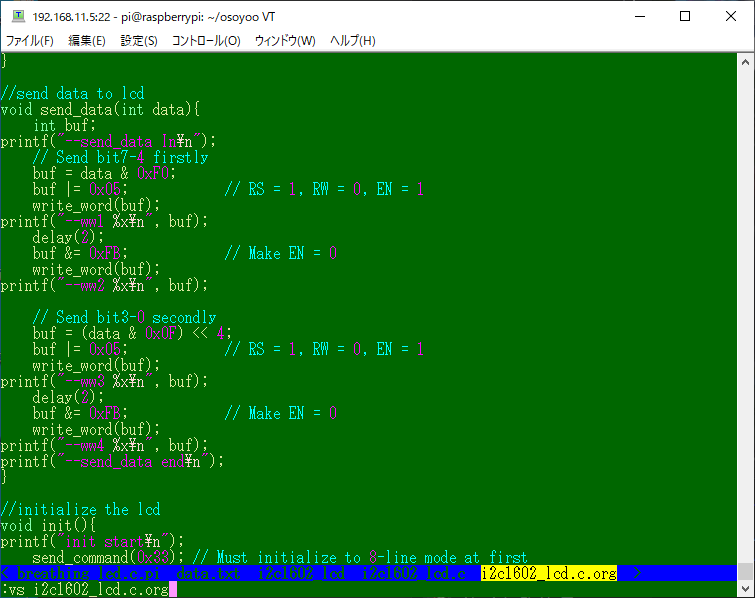Click the printf "--ww2" line
The width and height of the screenshot is (755, 598).
[104, 286]
